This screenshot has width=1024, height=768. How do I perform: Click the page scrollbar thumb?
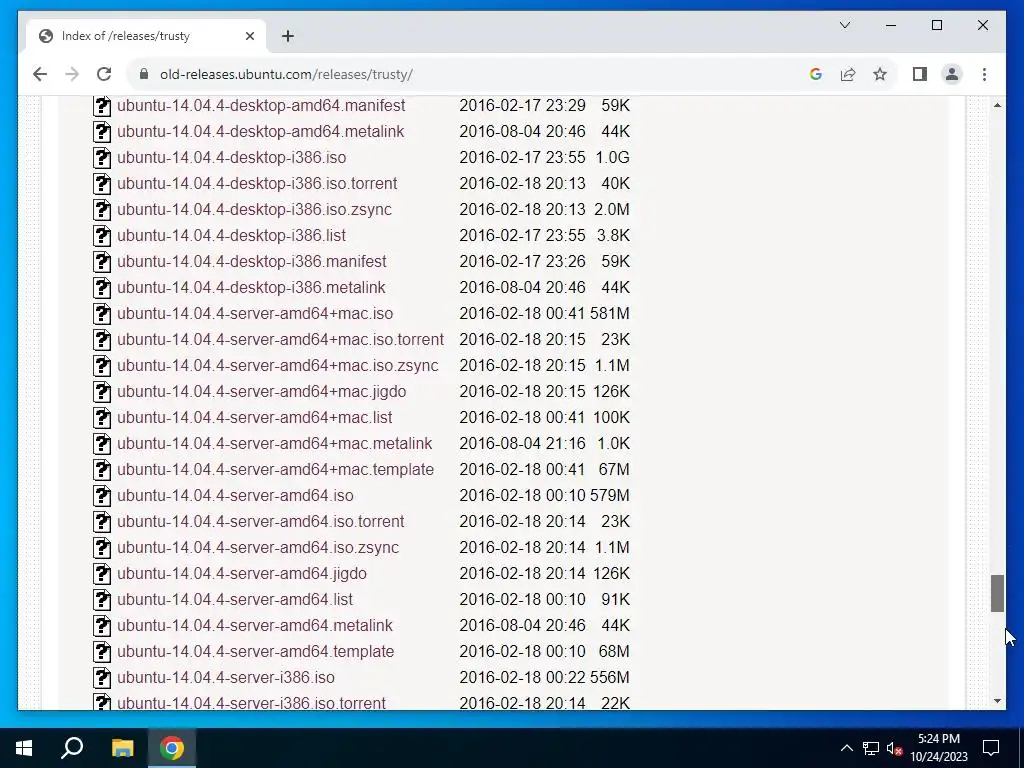(997, 593)
